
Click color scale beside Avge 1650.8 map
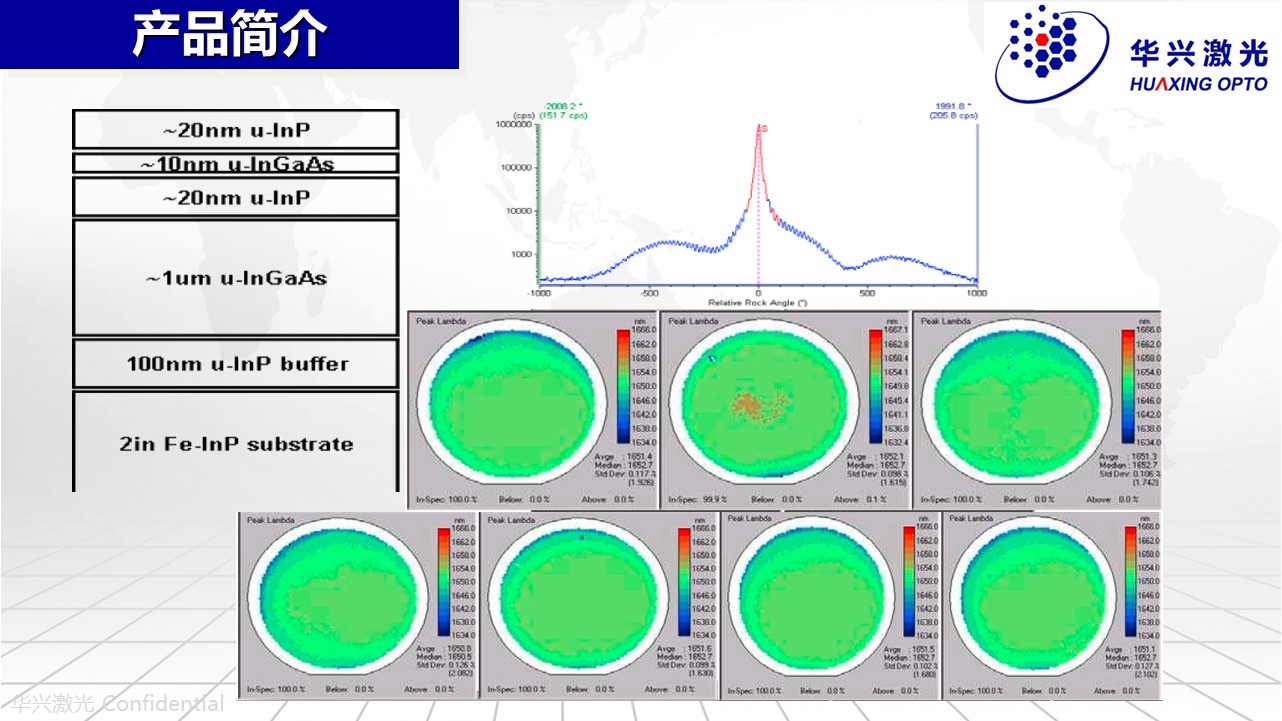click(444, 581)
